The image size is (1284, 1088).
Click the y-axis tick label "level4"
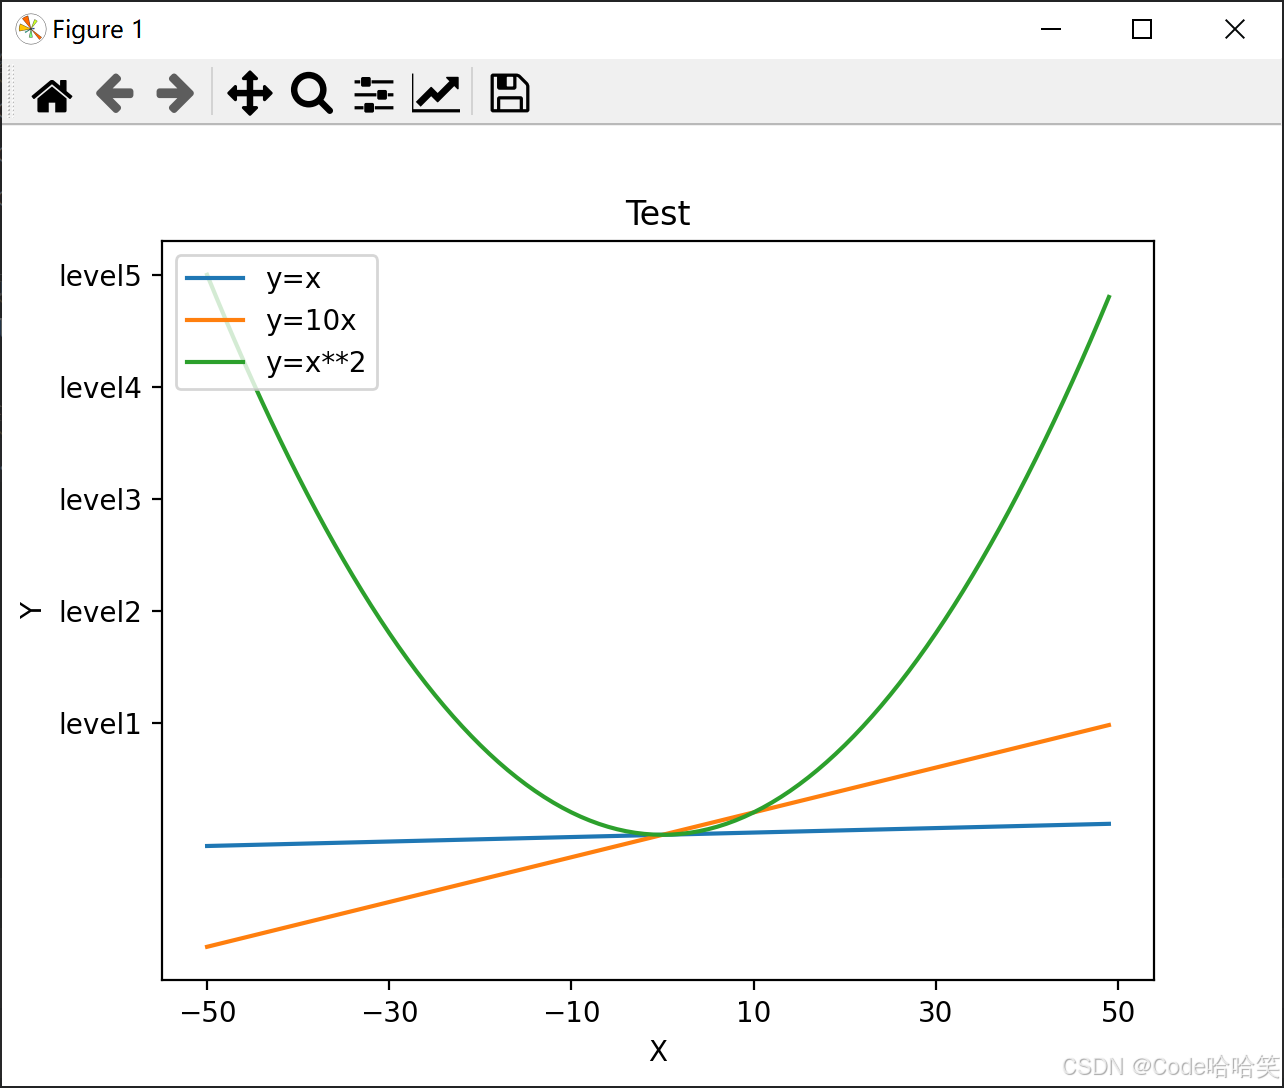point(100,388)
